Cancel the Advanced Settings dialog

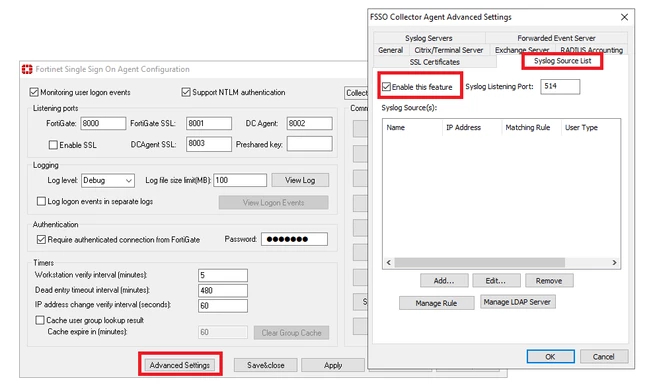(604, 356)
